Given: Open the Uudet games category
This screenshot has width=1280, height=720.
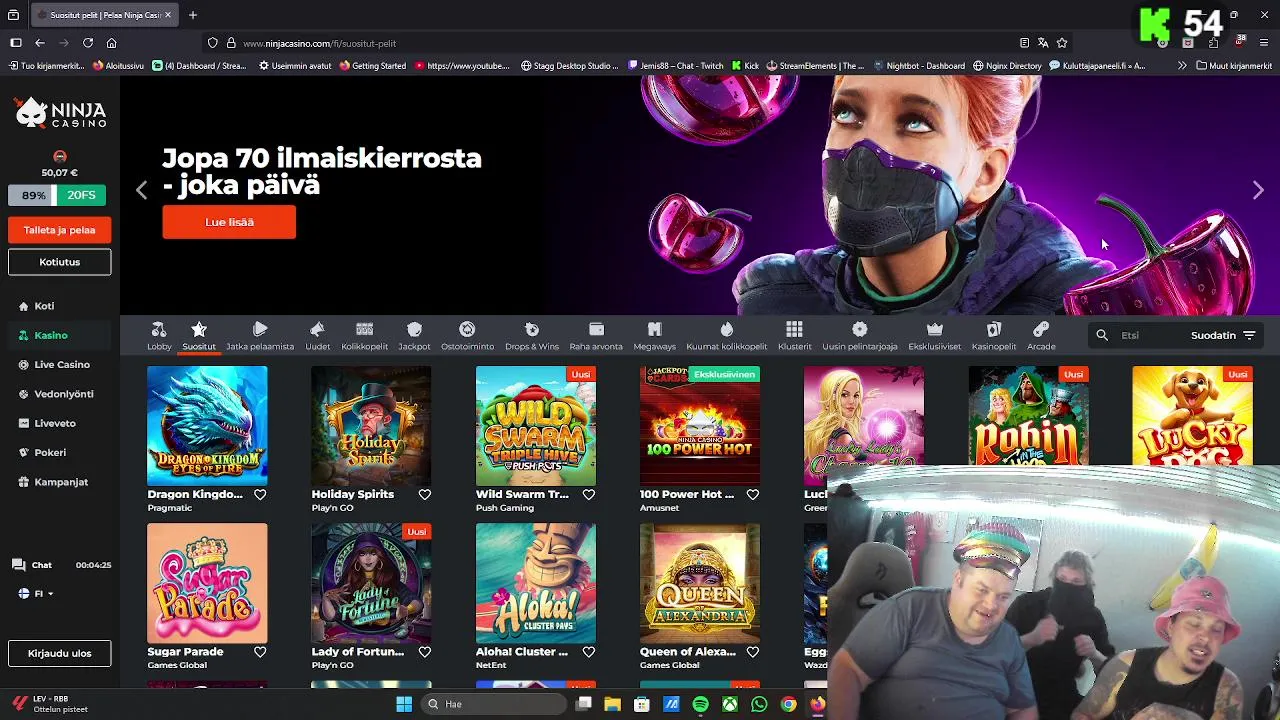Looking at the screenshot, I should point(317,336).
